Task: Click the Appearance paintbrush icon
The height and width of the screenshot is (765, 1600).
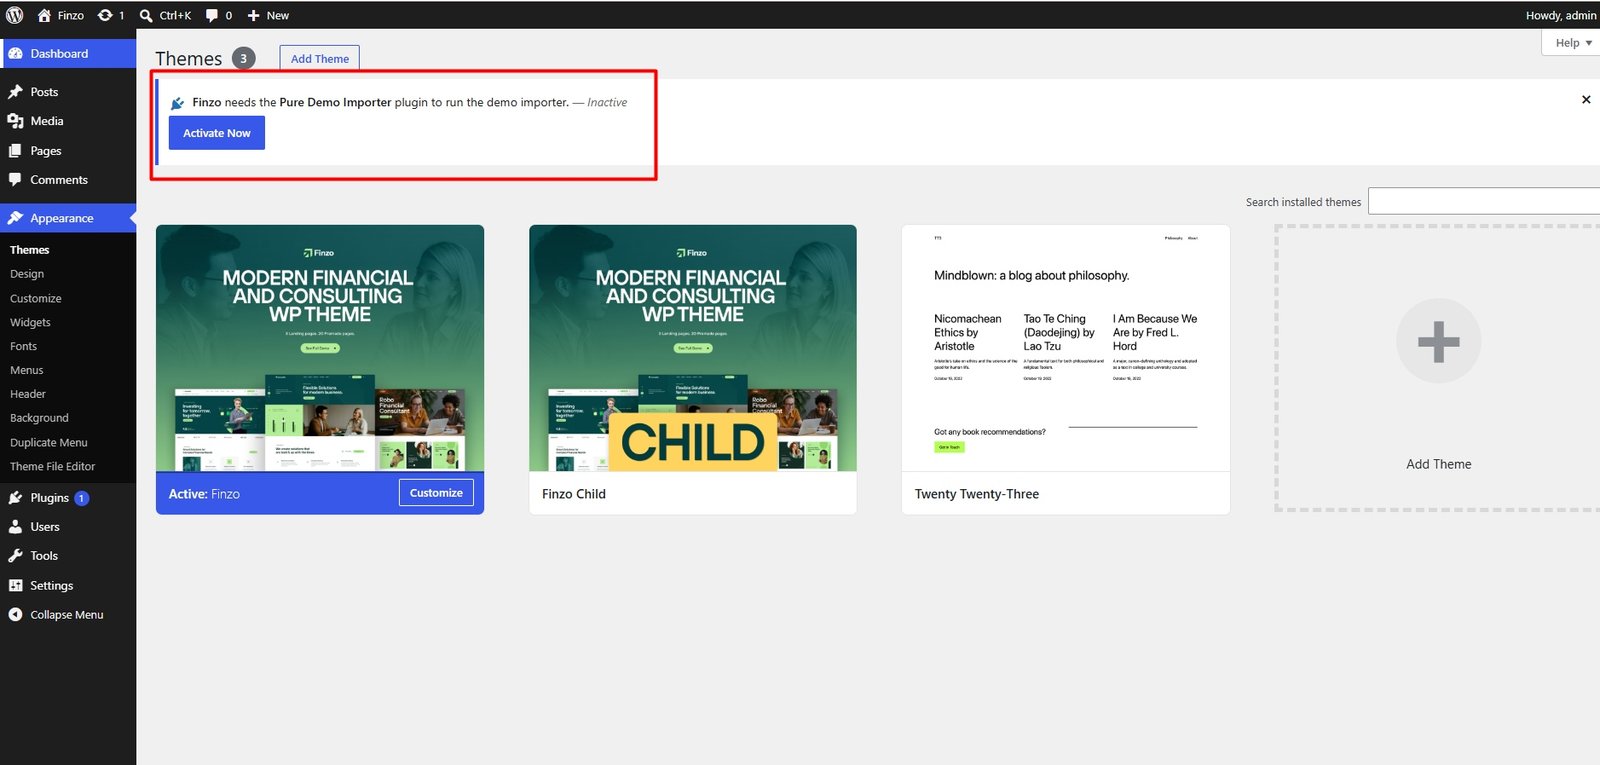Action: [15, 218]
